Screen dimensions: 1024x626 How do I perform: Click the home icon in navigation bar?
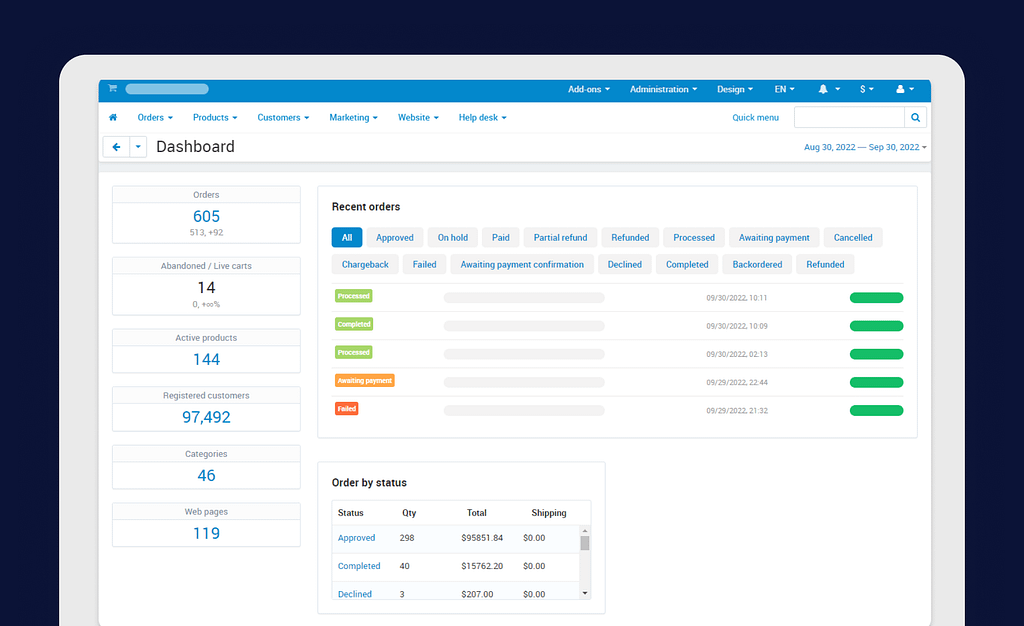(113, 118)
